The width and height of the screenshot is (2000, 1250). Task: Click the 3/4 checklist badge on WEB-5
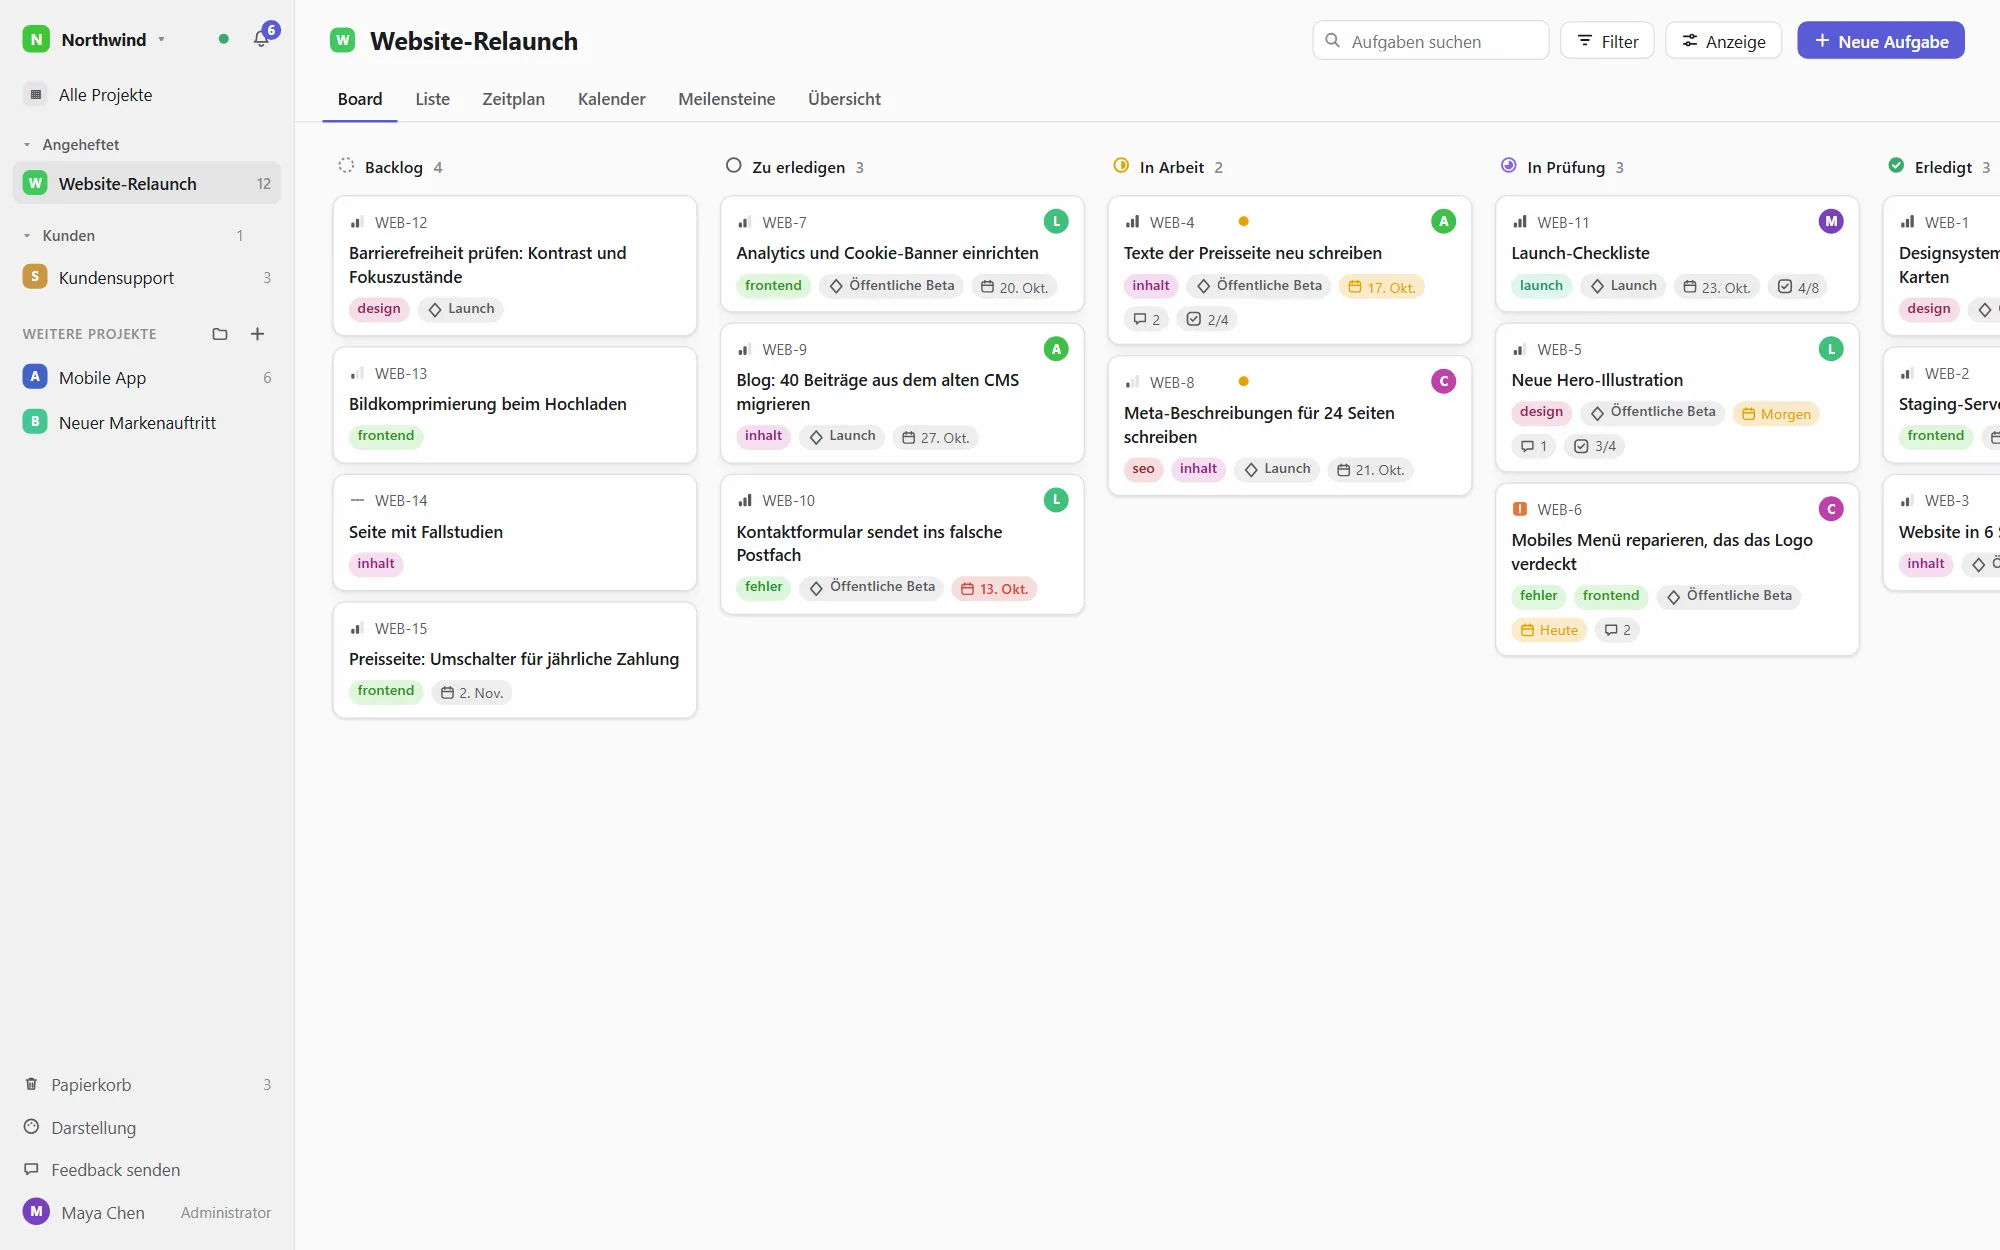click(1595, 446)
